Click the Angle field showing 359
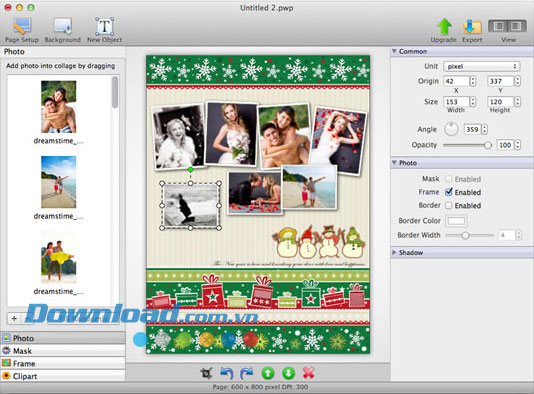 472,129
